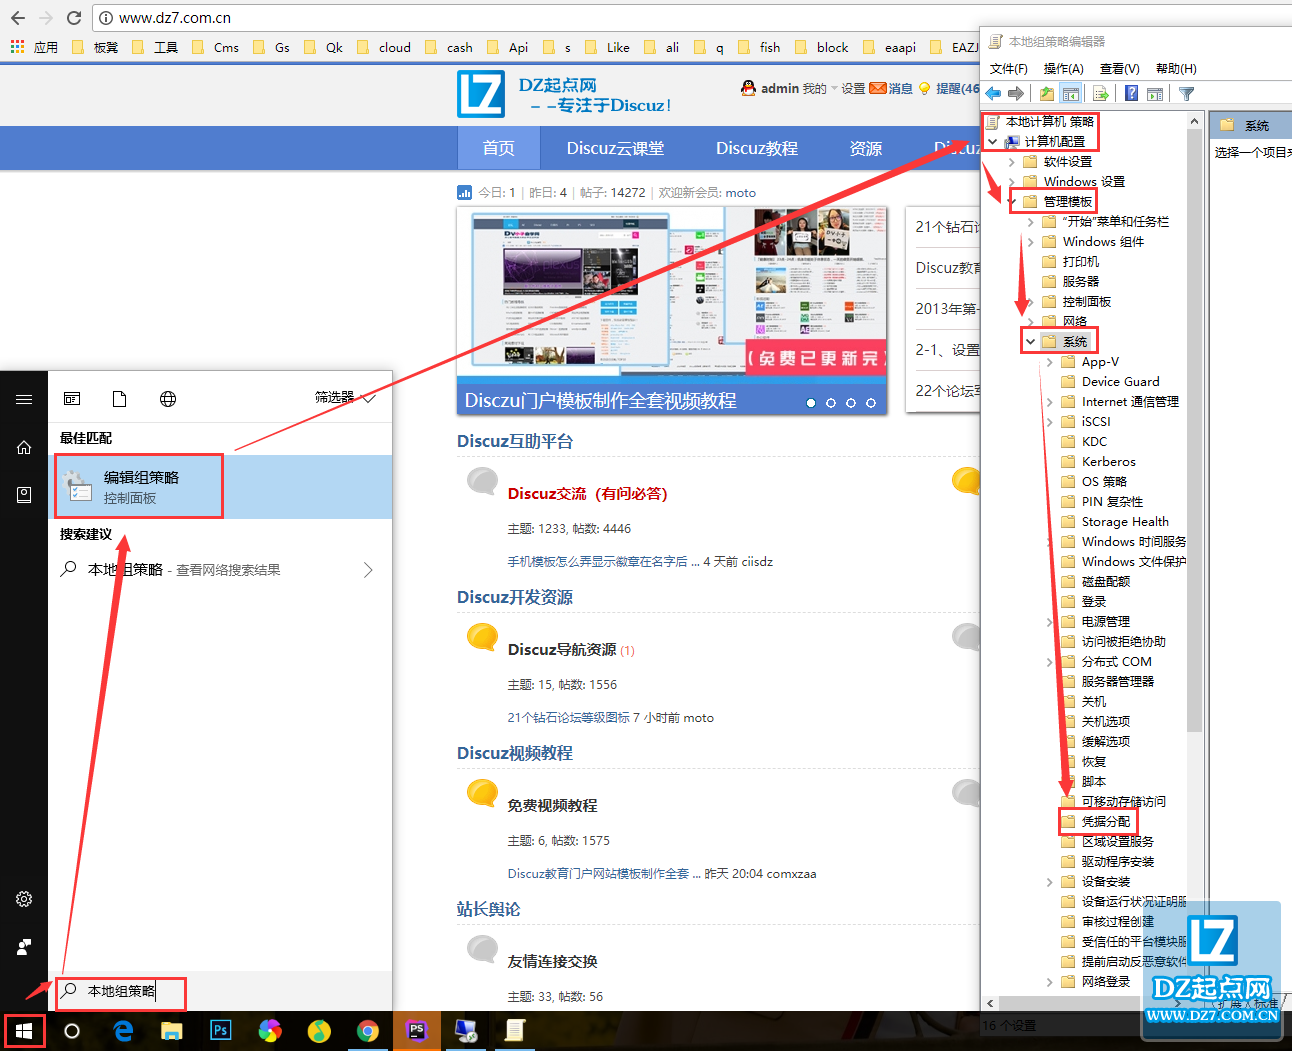The image size is (1292, 1051).
Task: Select the 电源管理 folder in the tree
Action: (x=1105, y=621)
